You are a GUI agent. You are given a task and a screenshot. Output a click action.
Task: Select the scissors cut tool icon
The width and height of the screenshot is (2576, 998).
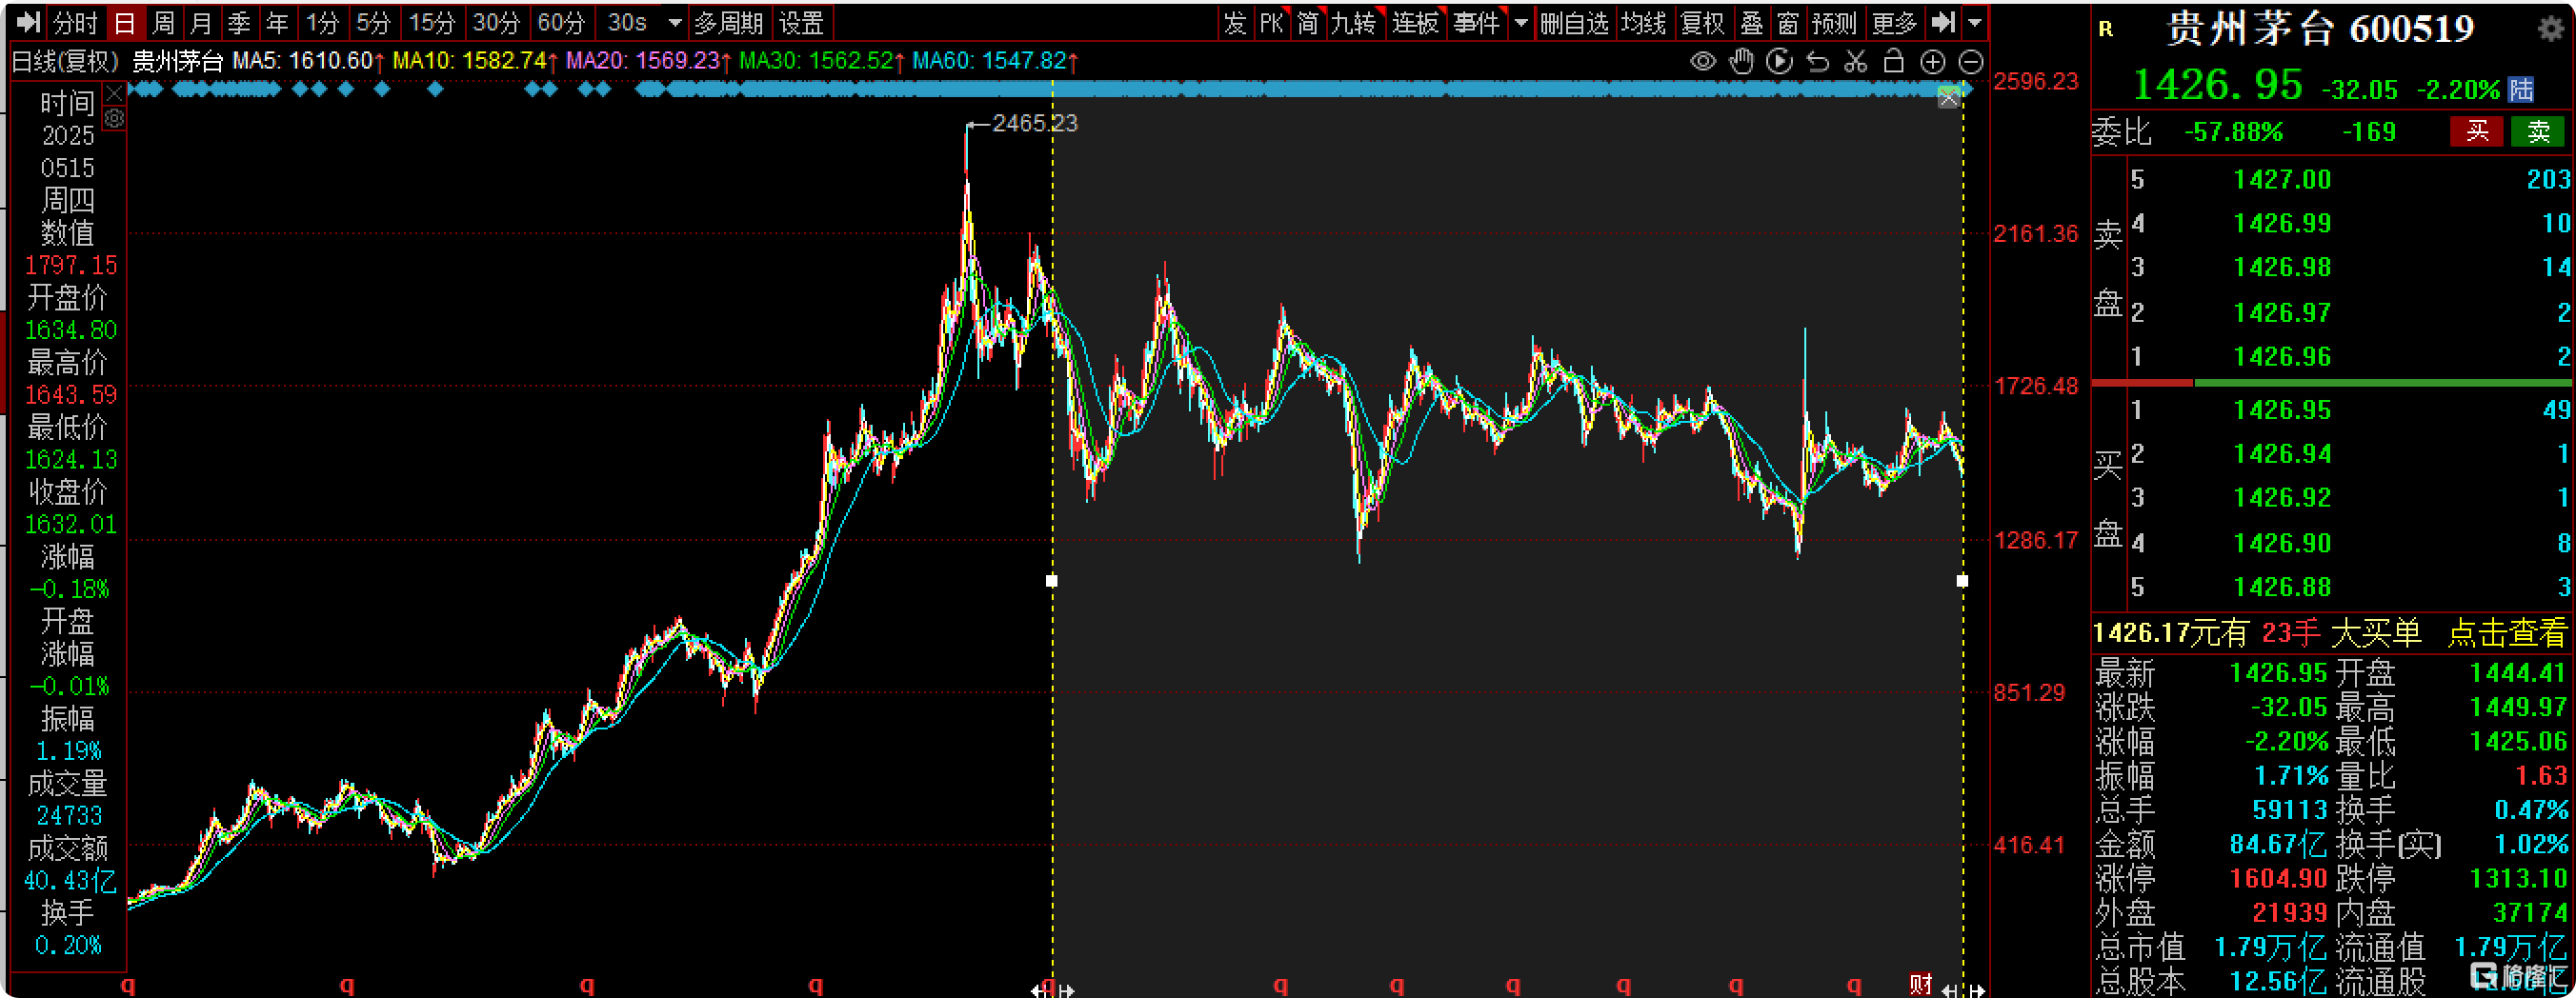[x=1856, y=62]
